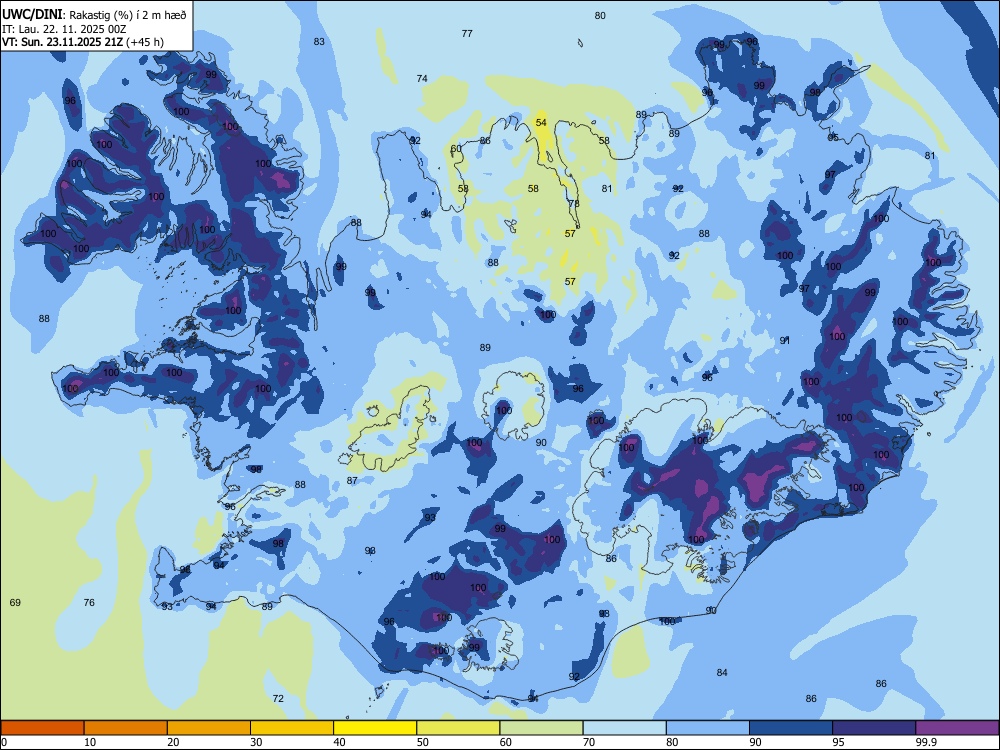
Task: Click the 'Rakastig (%) í 2 m hæð' label
Action: (x=126, y=15)
